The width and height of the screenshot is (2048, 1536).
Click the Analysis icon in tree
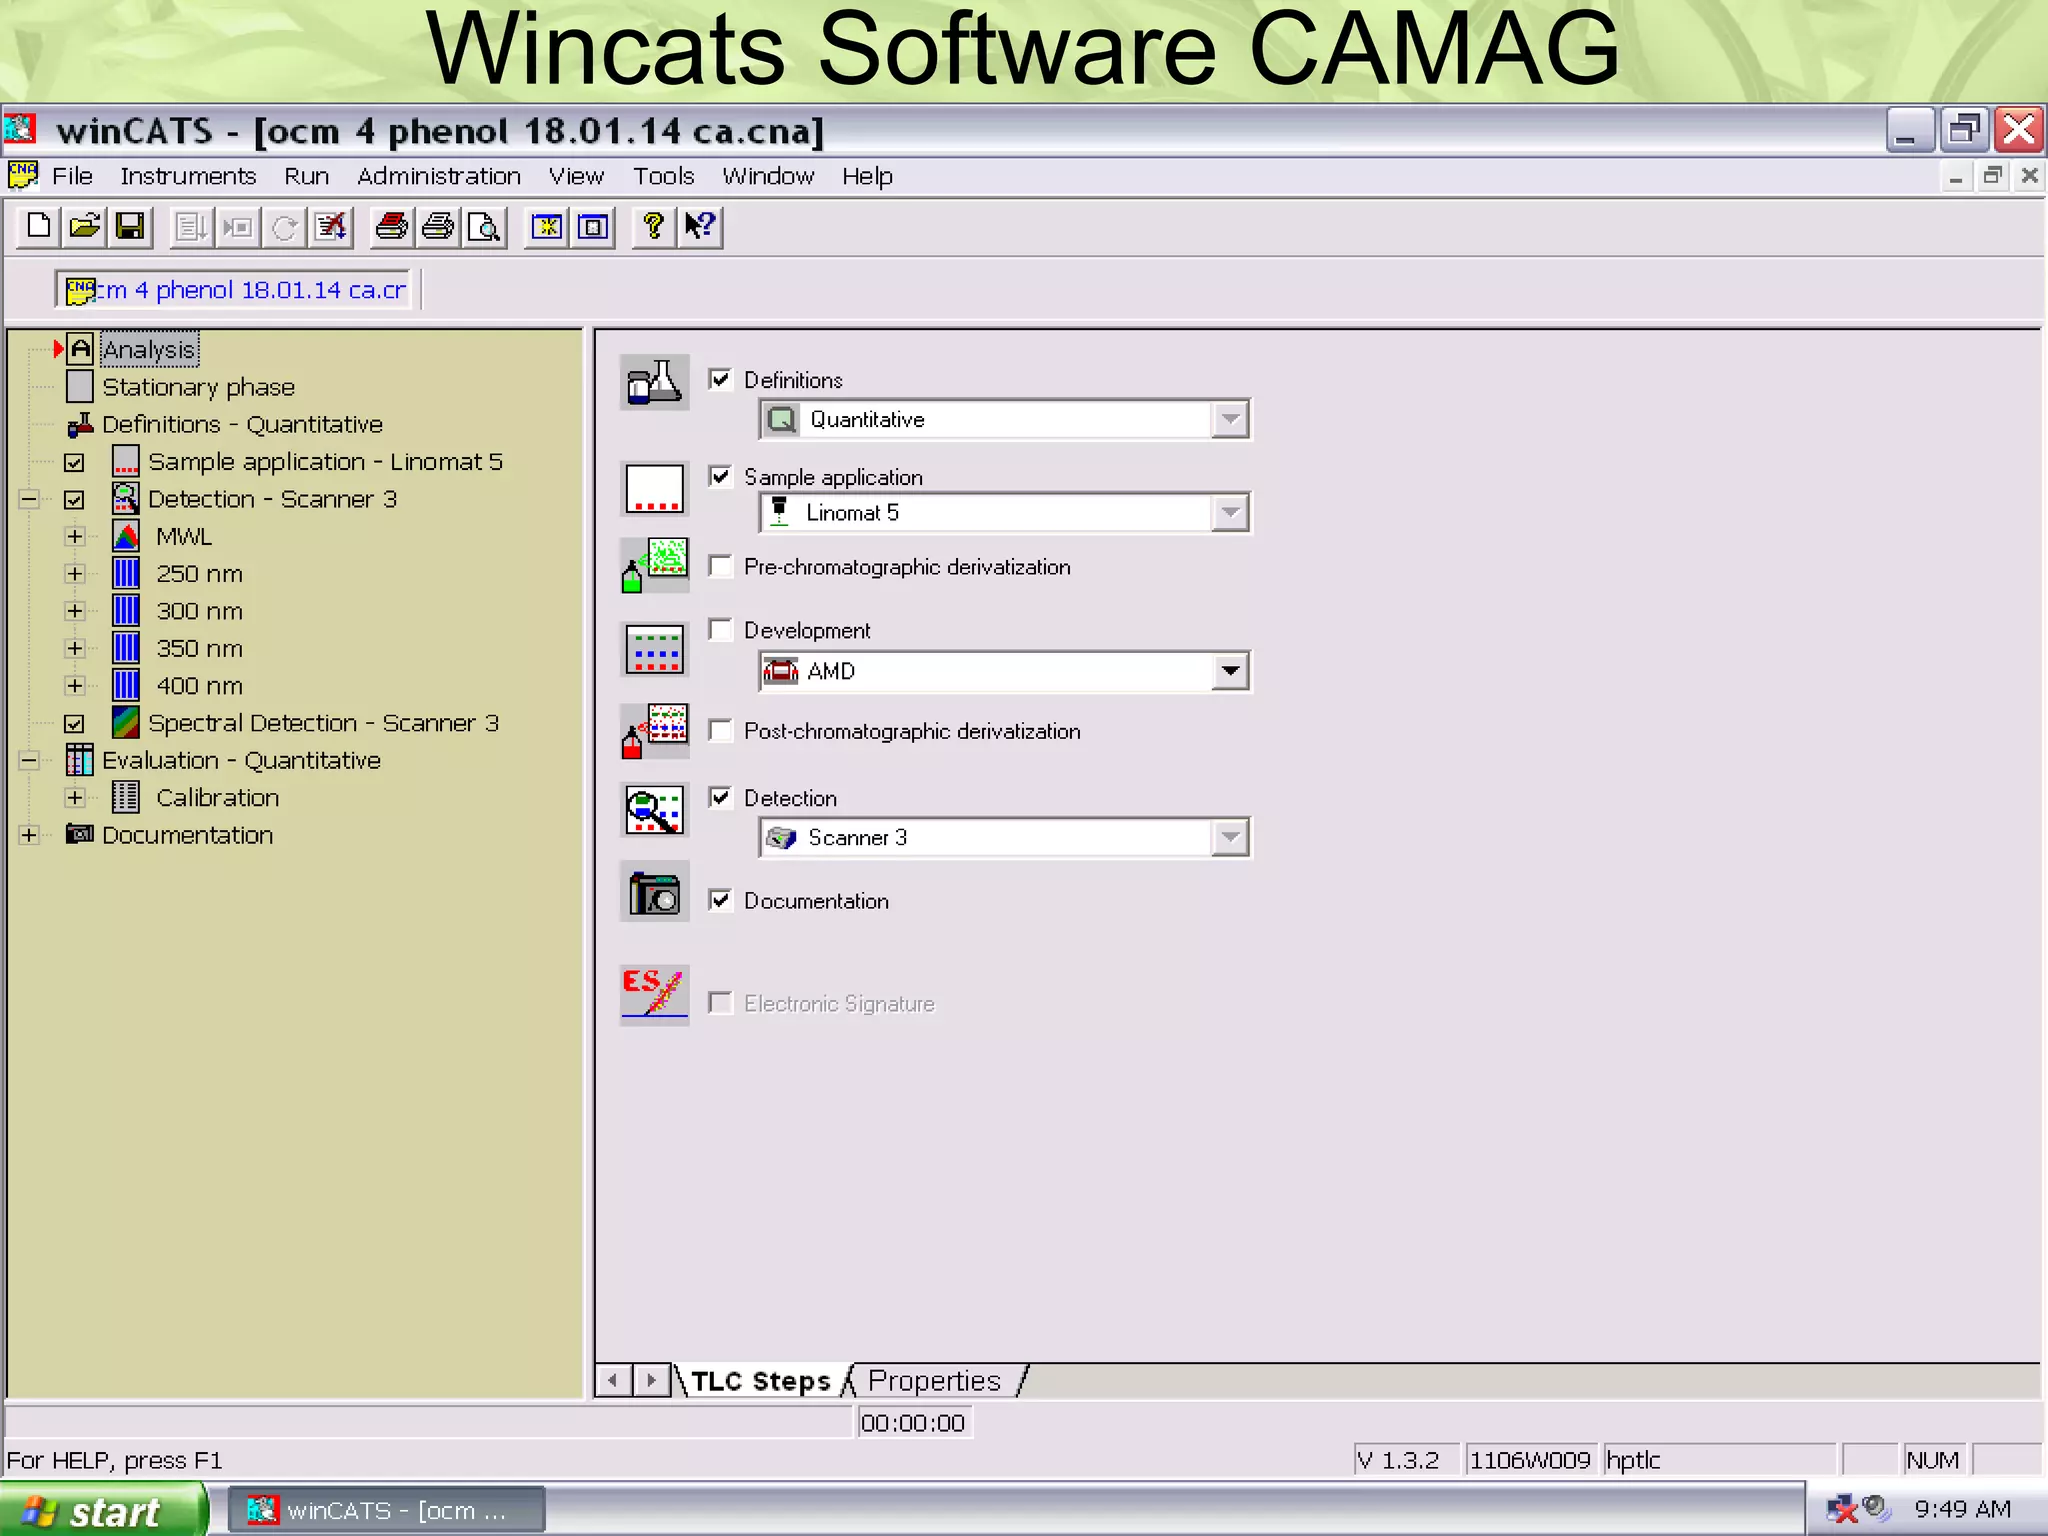pos(80,349)
